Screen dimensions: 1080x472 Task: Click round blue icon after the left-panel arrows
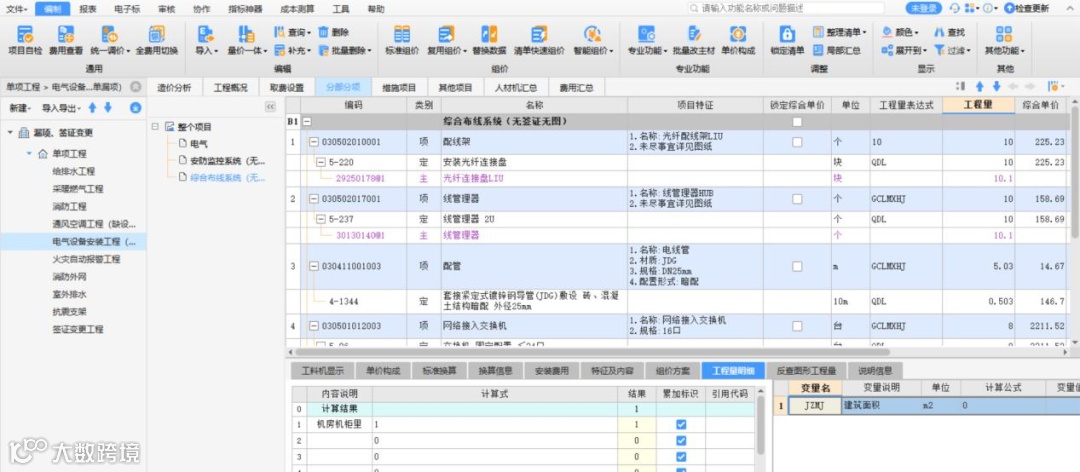135,108
